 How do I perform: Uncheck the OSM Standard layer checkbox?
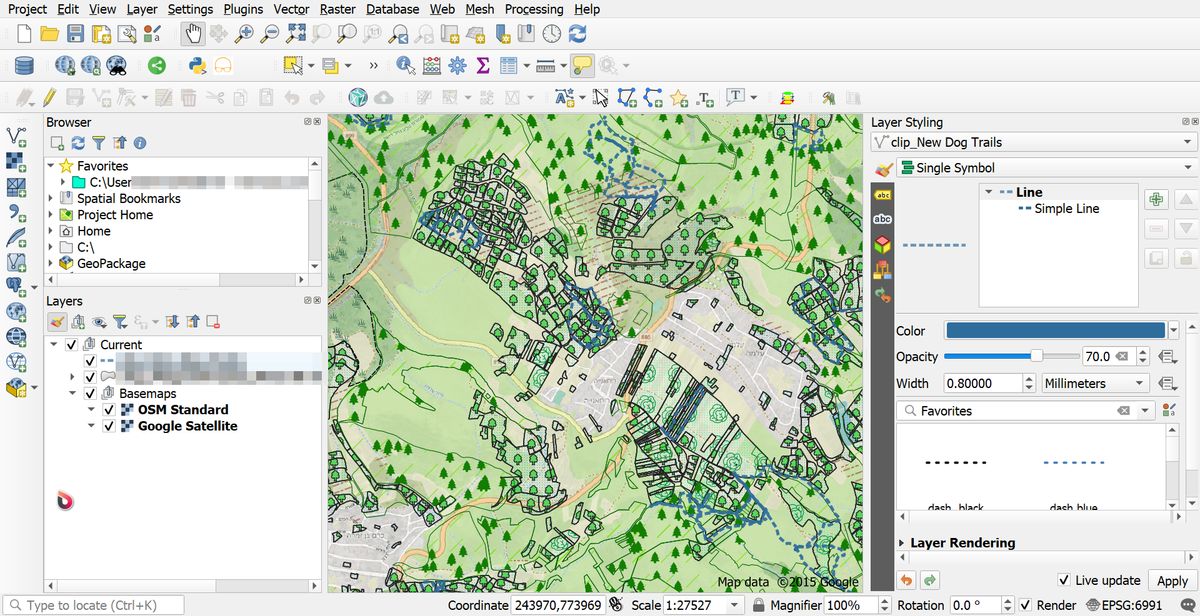pyautogui.click(x=109, y=410)
